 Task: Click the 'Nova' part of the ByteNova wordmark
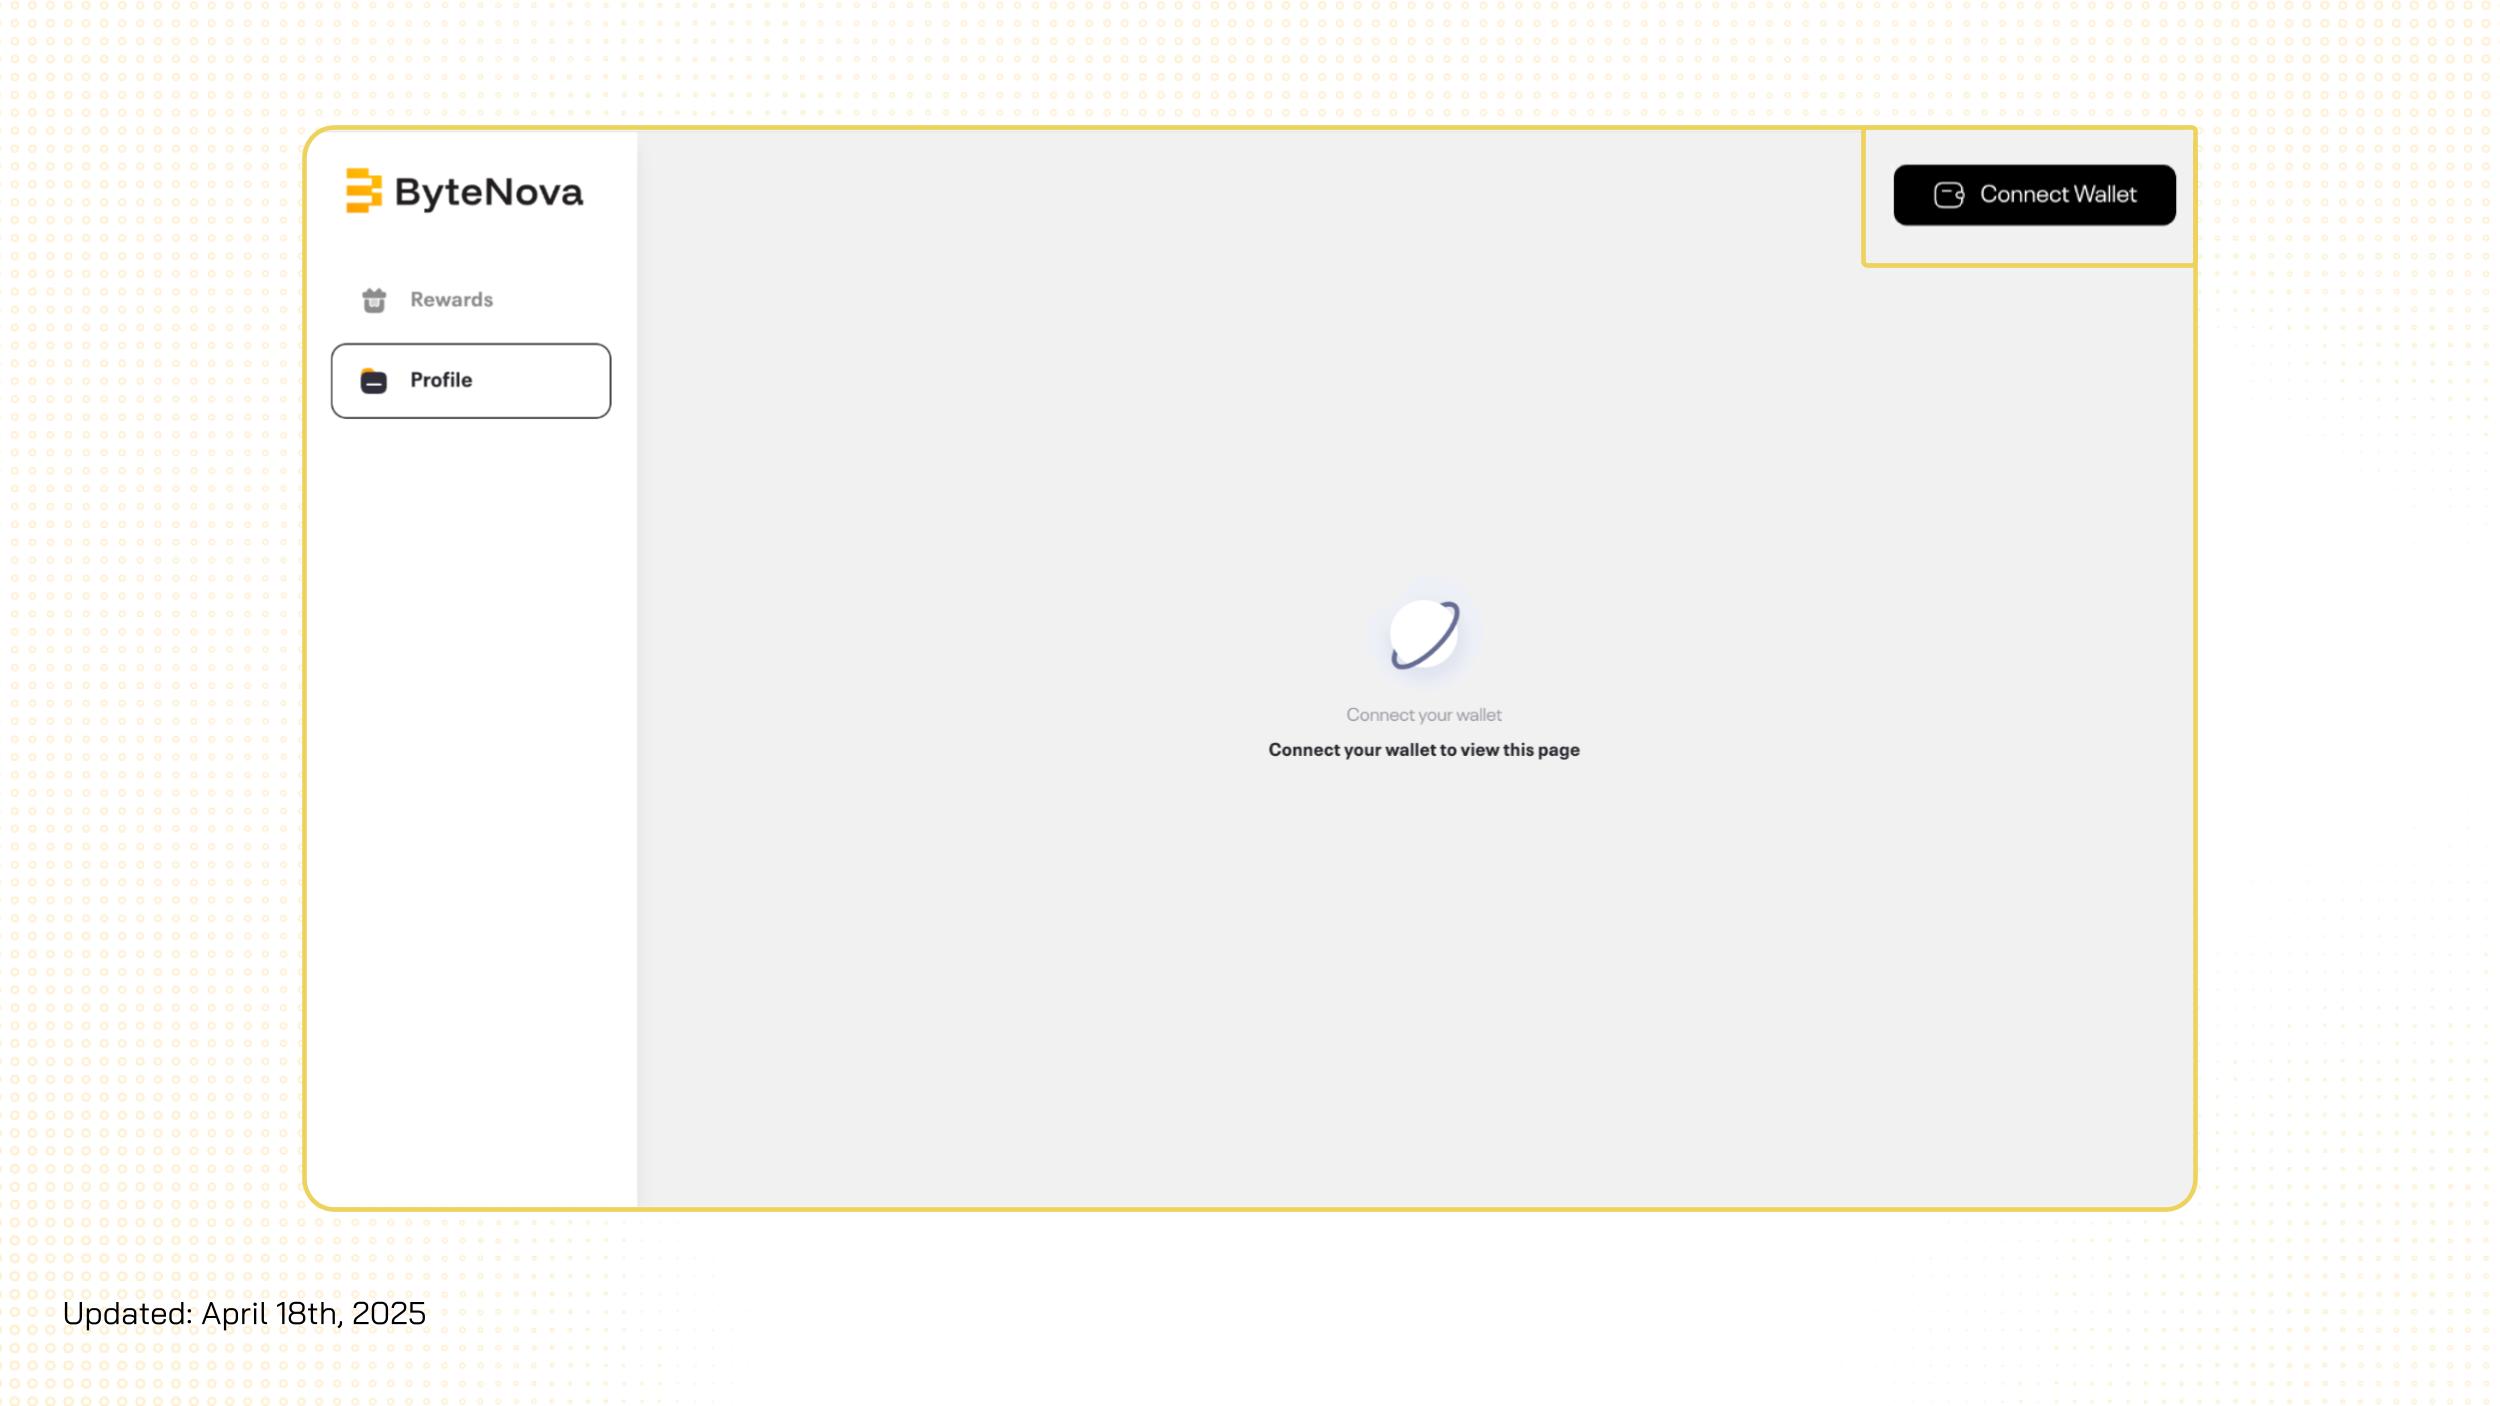coord(535,192)
